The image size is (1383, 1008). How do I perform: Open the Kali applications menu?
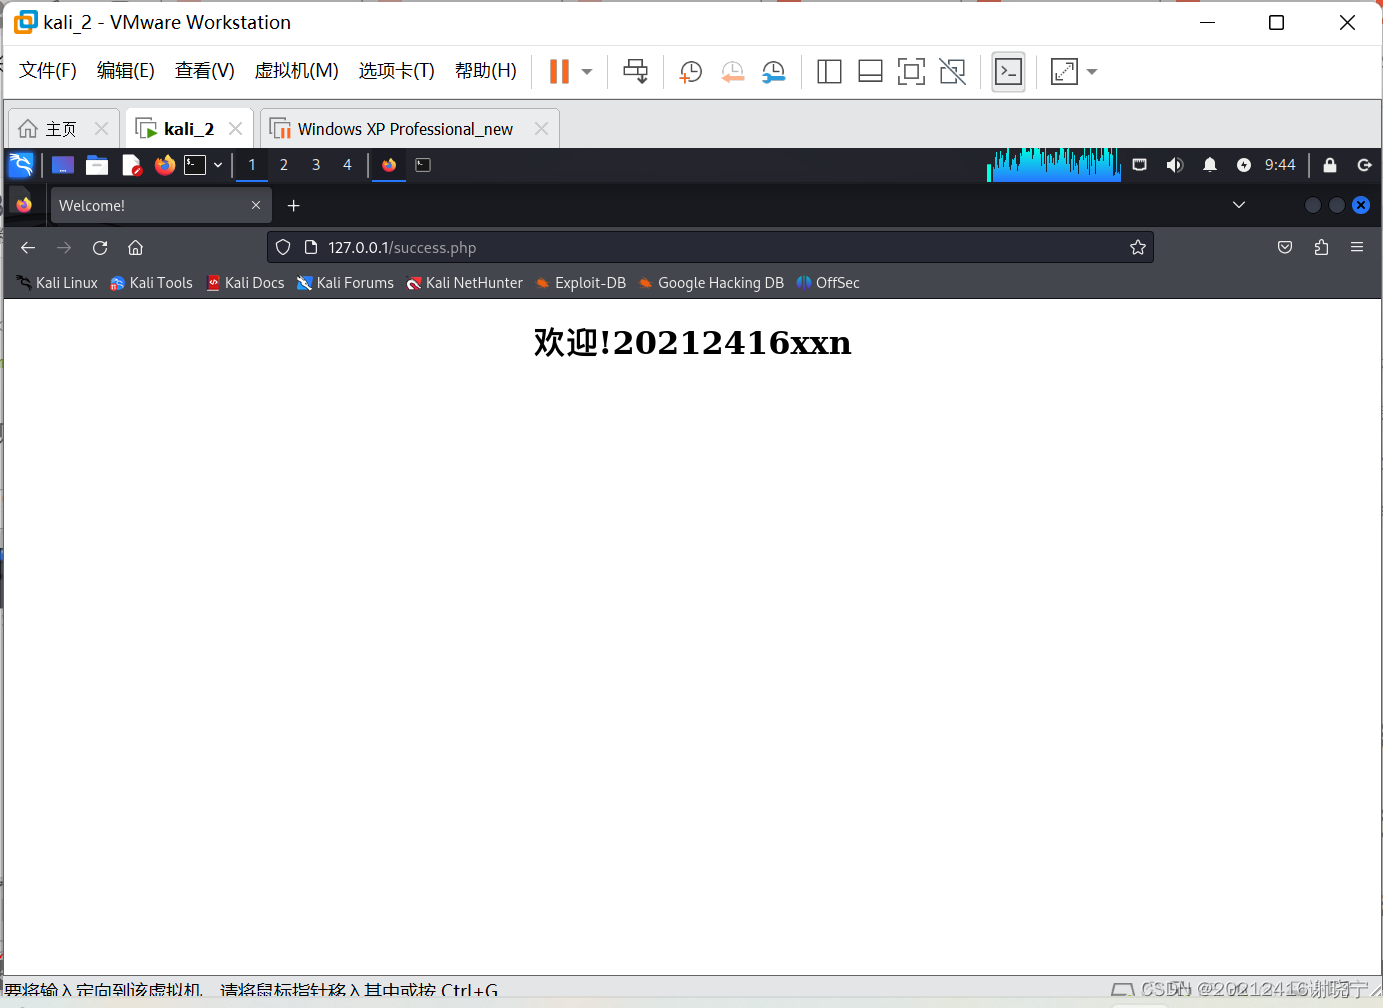click(21, 165)
